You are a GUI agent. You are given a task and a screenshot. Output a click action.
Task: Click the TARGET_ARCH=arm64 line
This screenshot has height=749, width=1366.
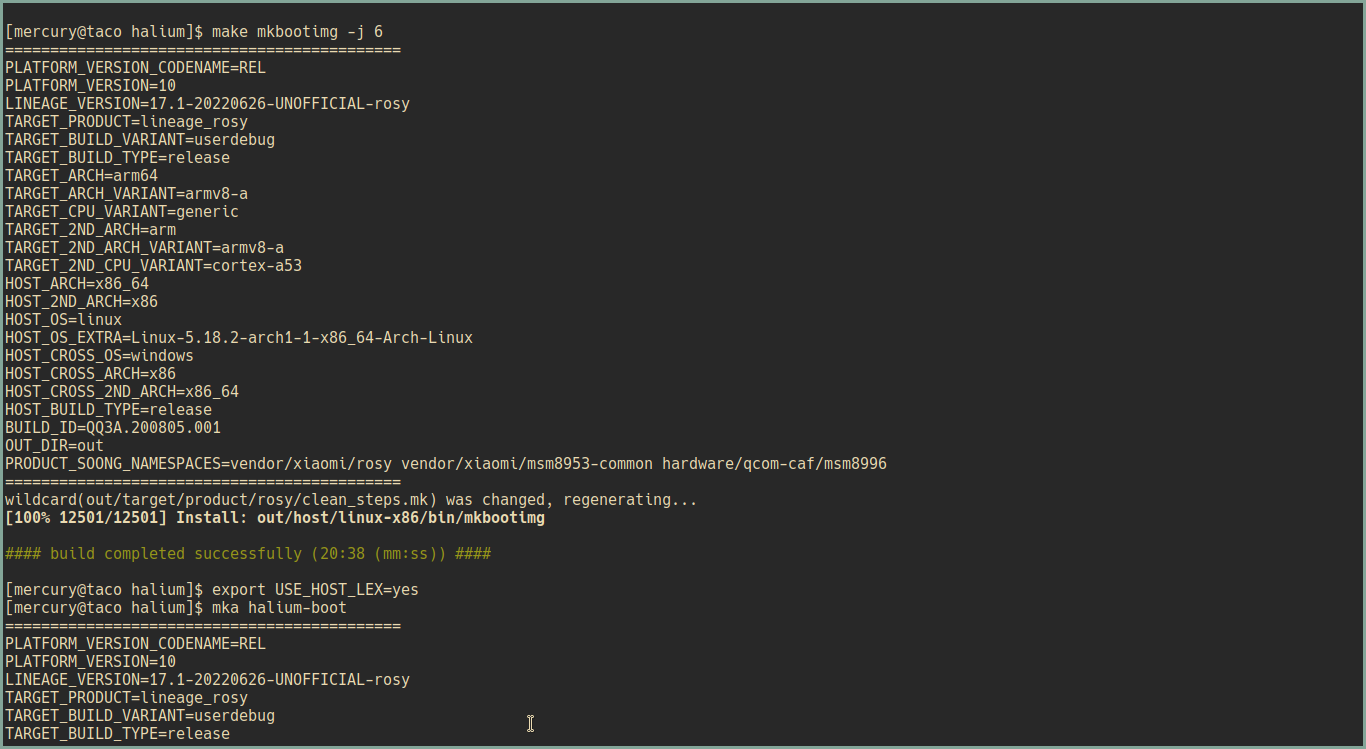[x=81, y=176]
